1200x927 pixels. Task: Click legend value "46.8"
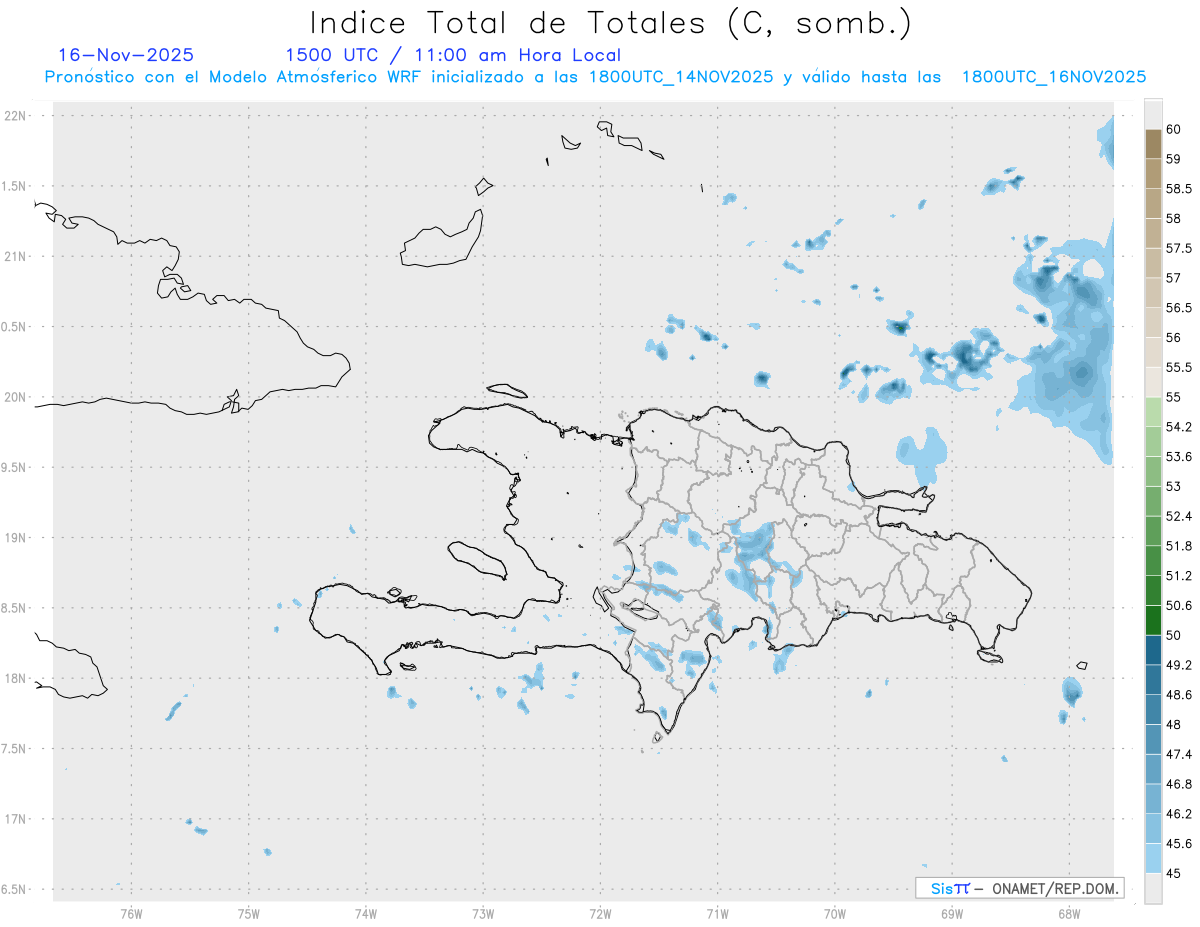(1179, 784)
